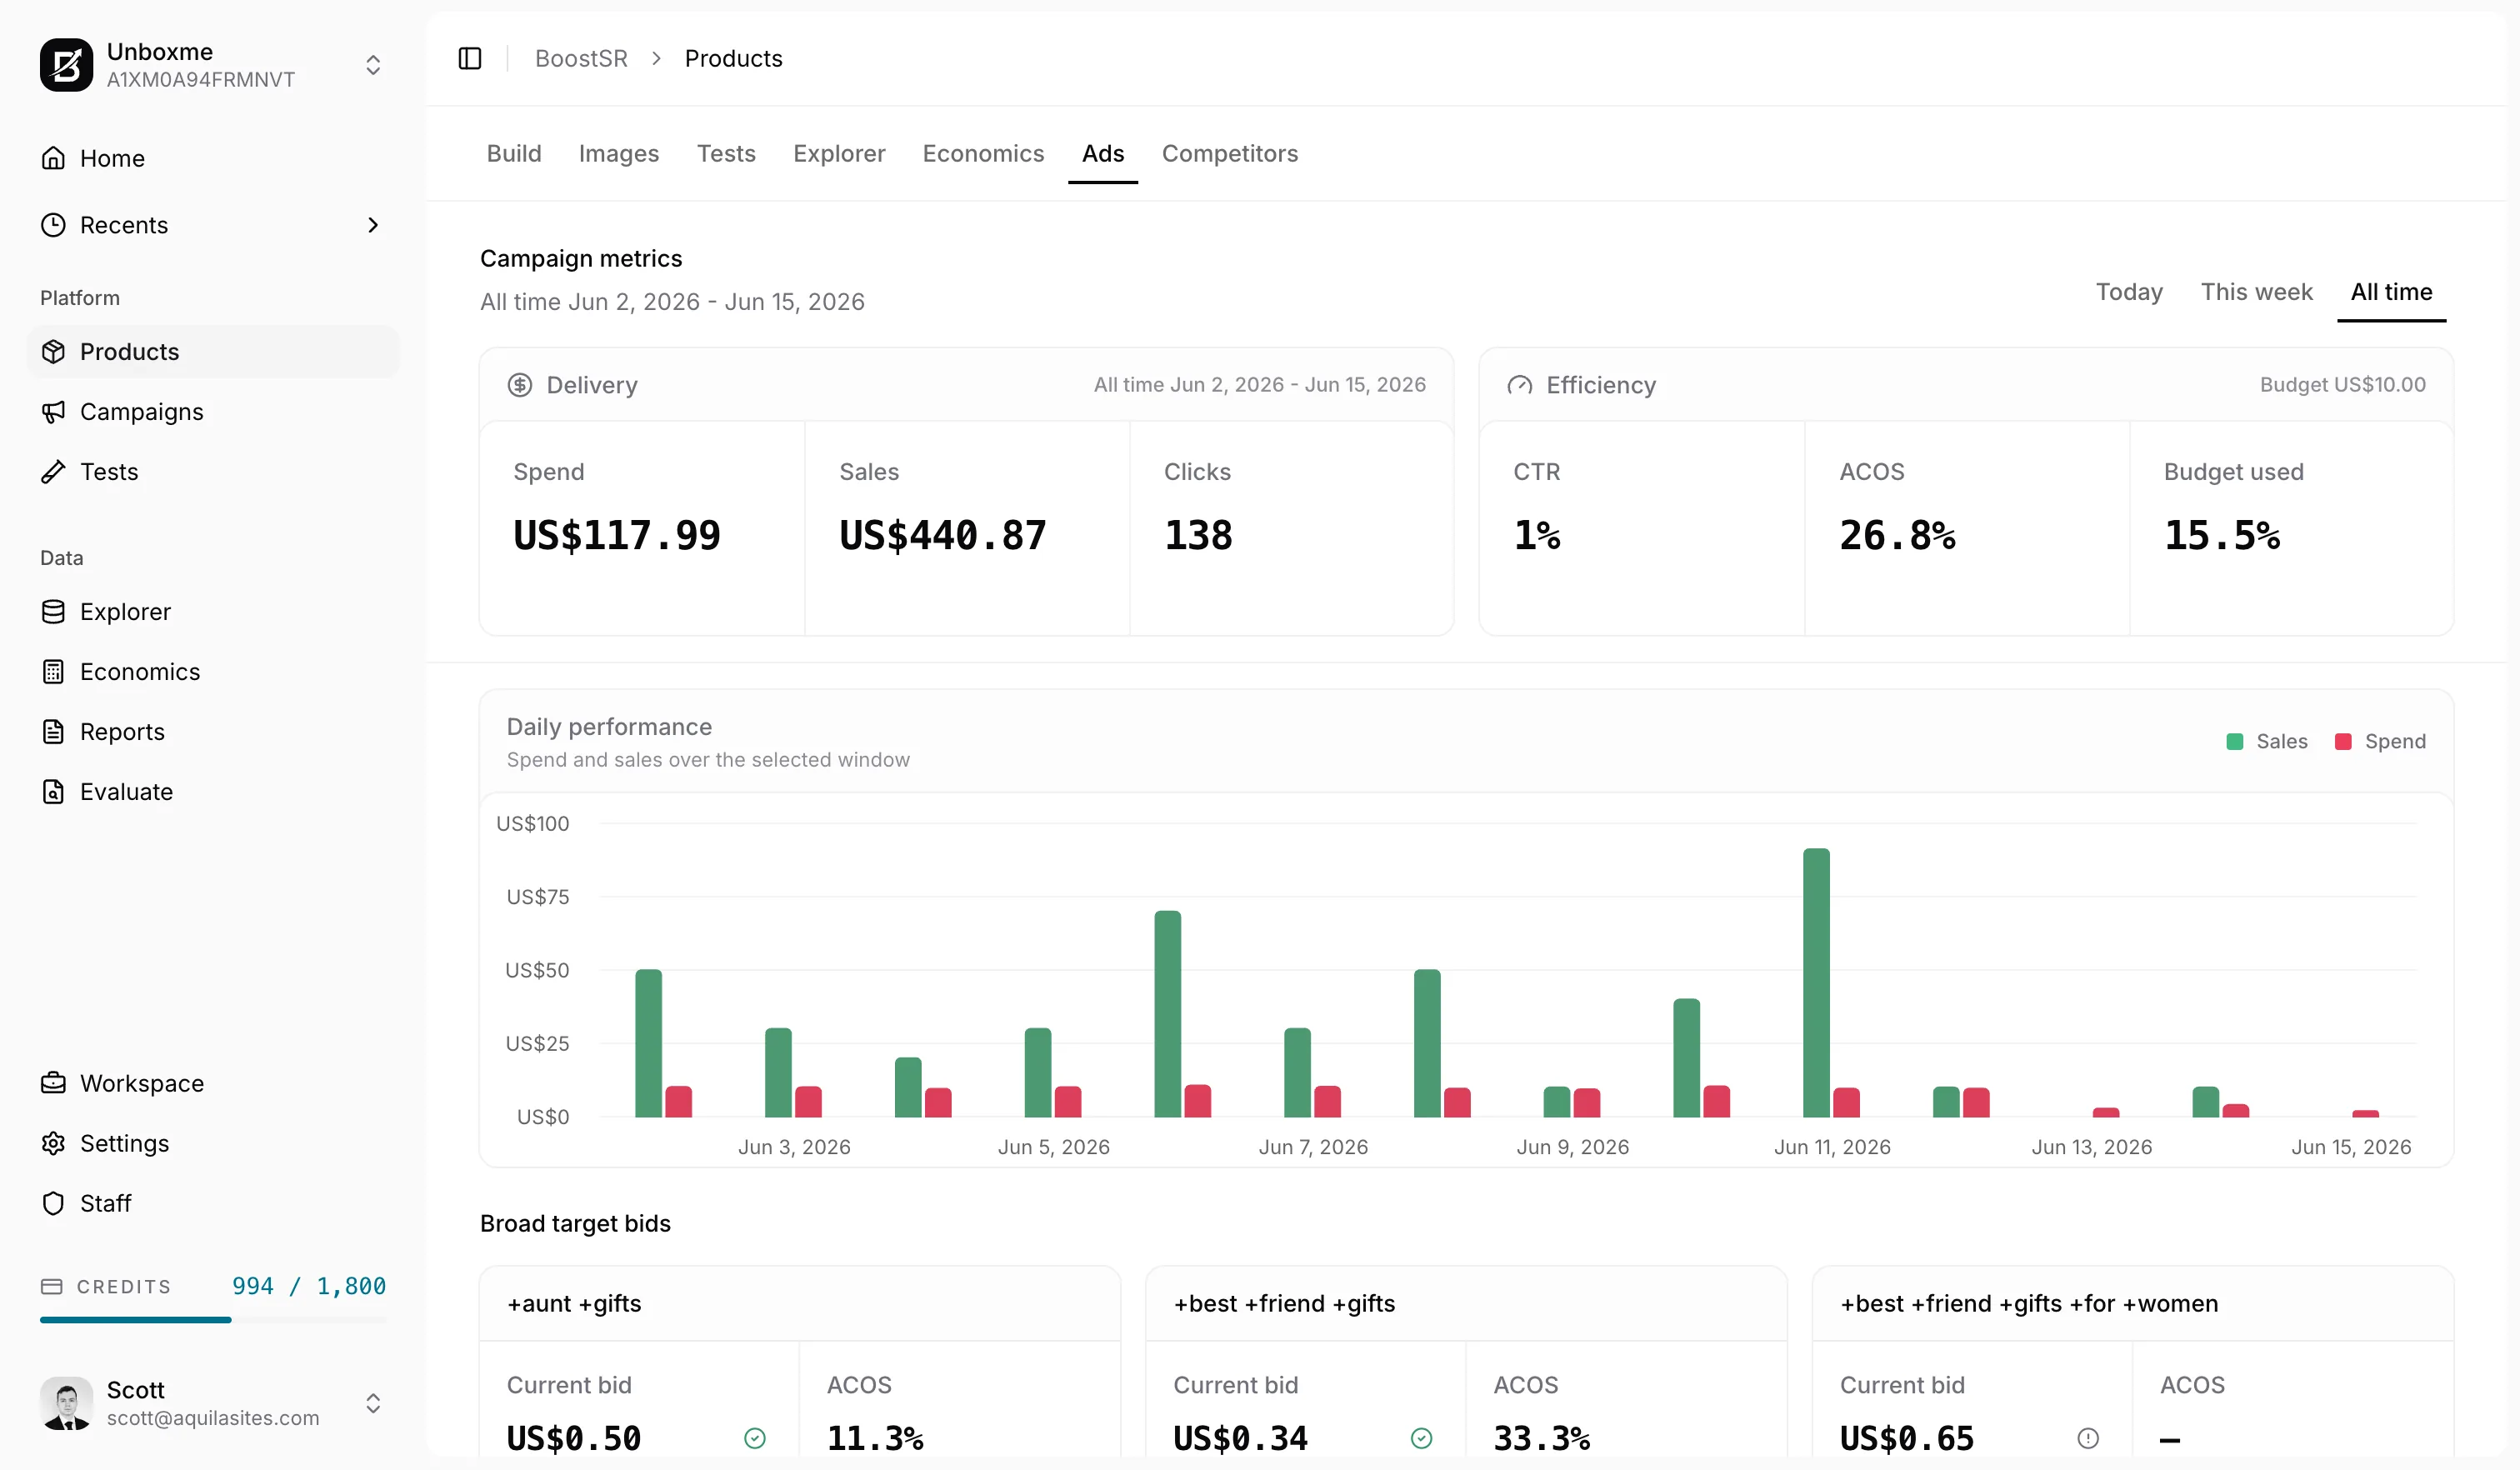Switch to the Explorer tab in product tabs

click(x=839, y=154)
